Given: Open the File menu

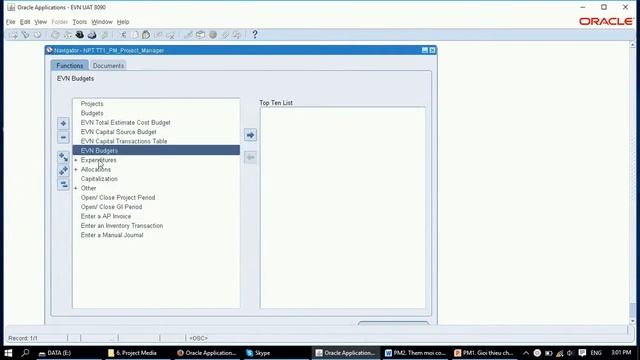Looking at the screenshot, I should click(x=11, y=22).
